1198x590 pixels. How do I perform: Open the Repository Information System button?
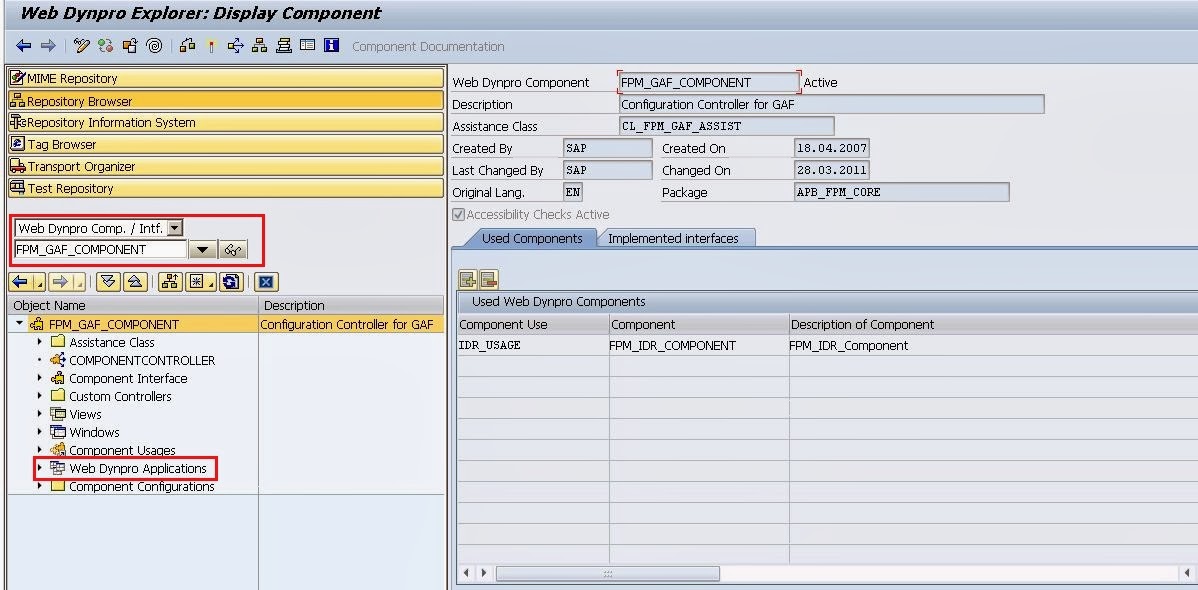coord(226,122)
